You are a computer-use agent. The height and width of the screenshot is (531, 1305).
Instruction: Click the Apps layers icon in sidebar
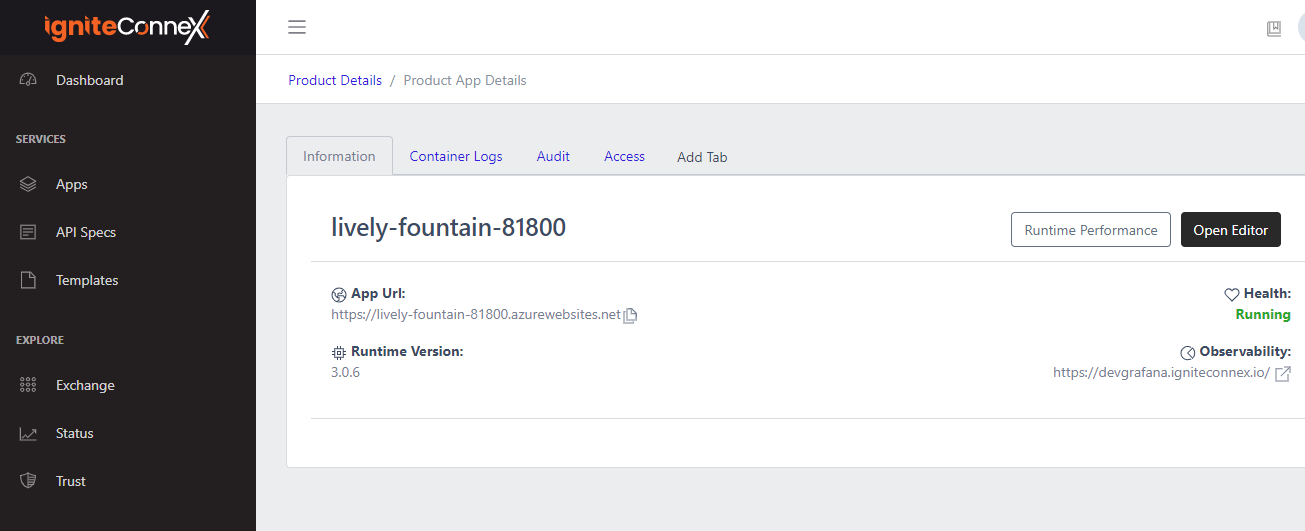[x=28, y=184]
